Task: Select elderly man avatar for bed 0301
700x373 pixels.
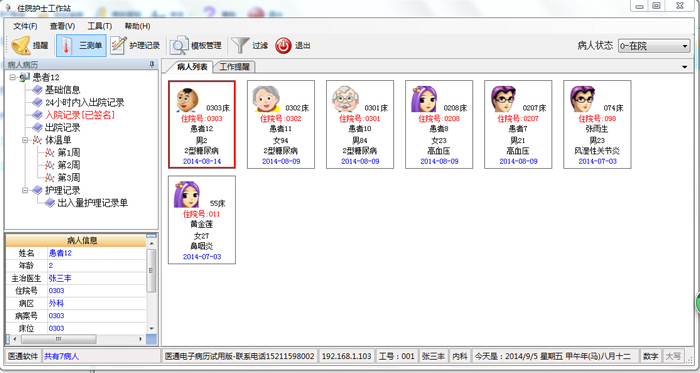Action: point(346,99)
